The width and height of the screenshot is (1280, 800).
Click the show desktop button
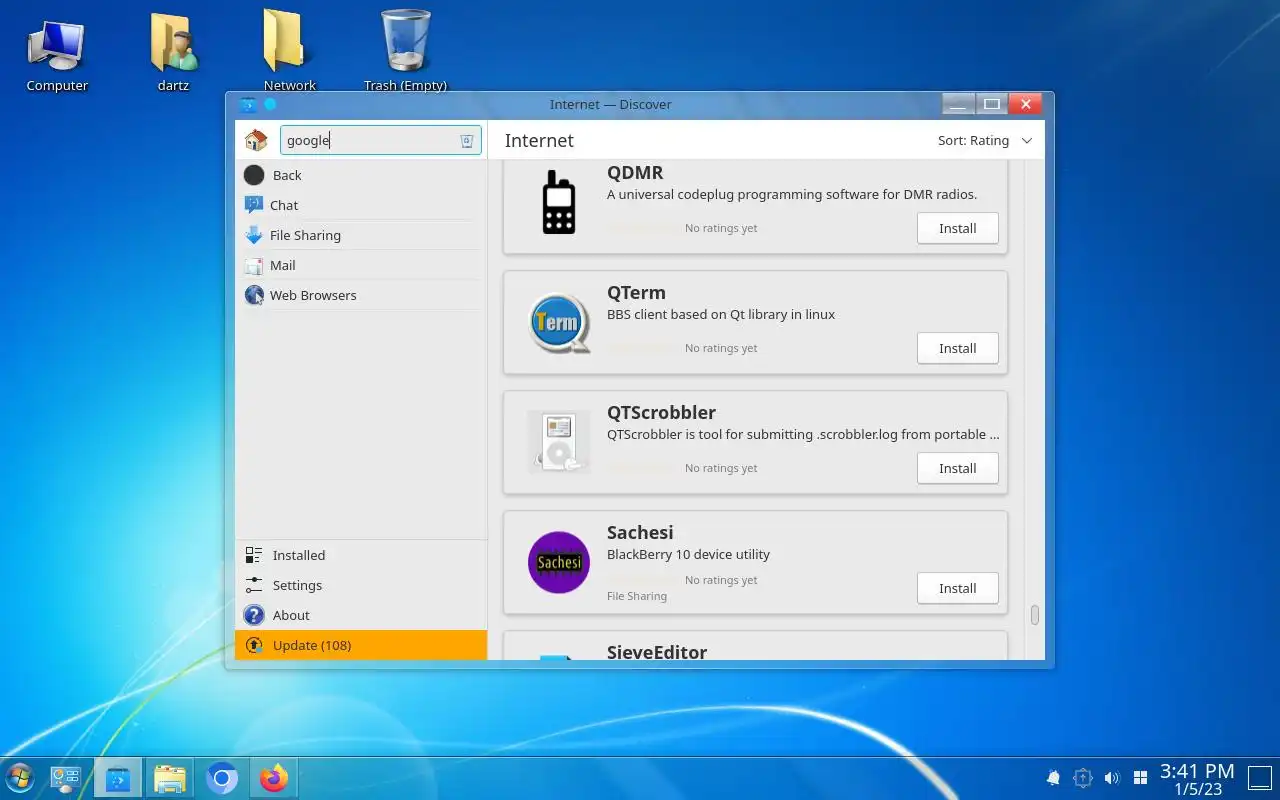coord(1260,778)
